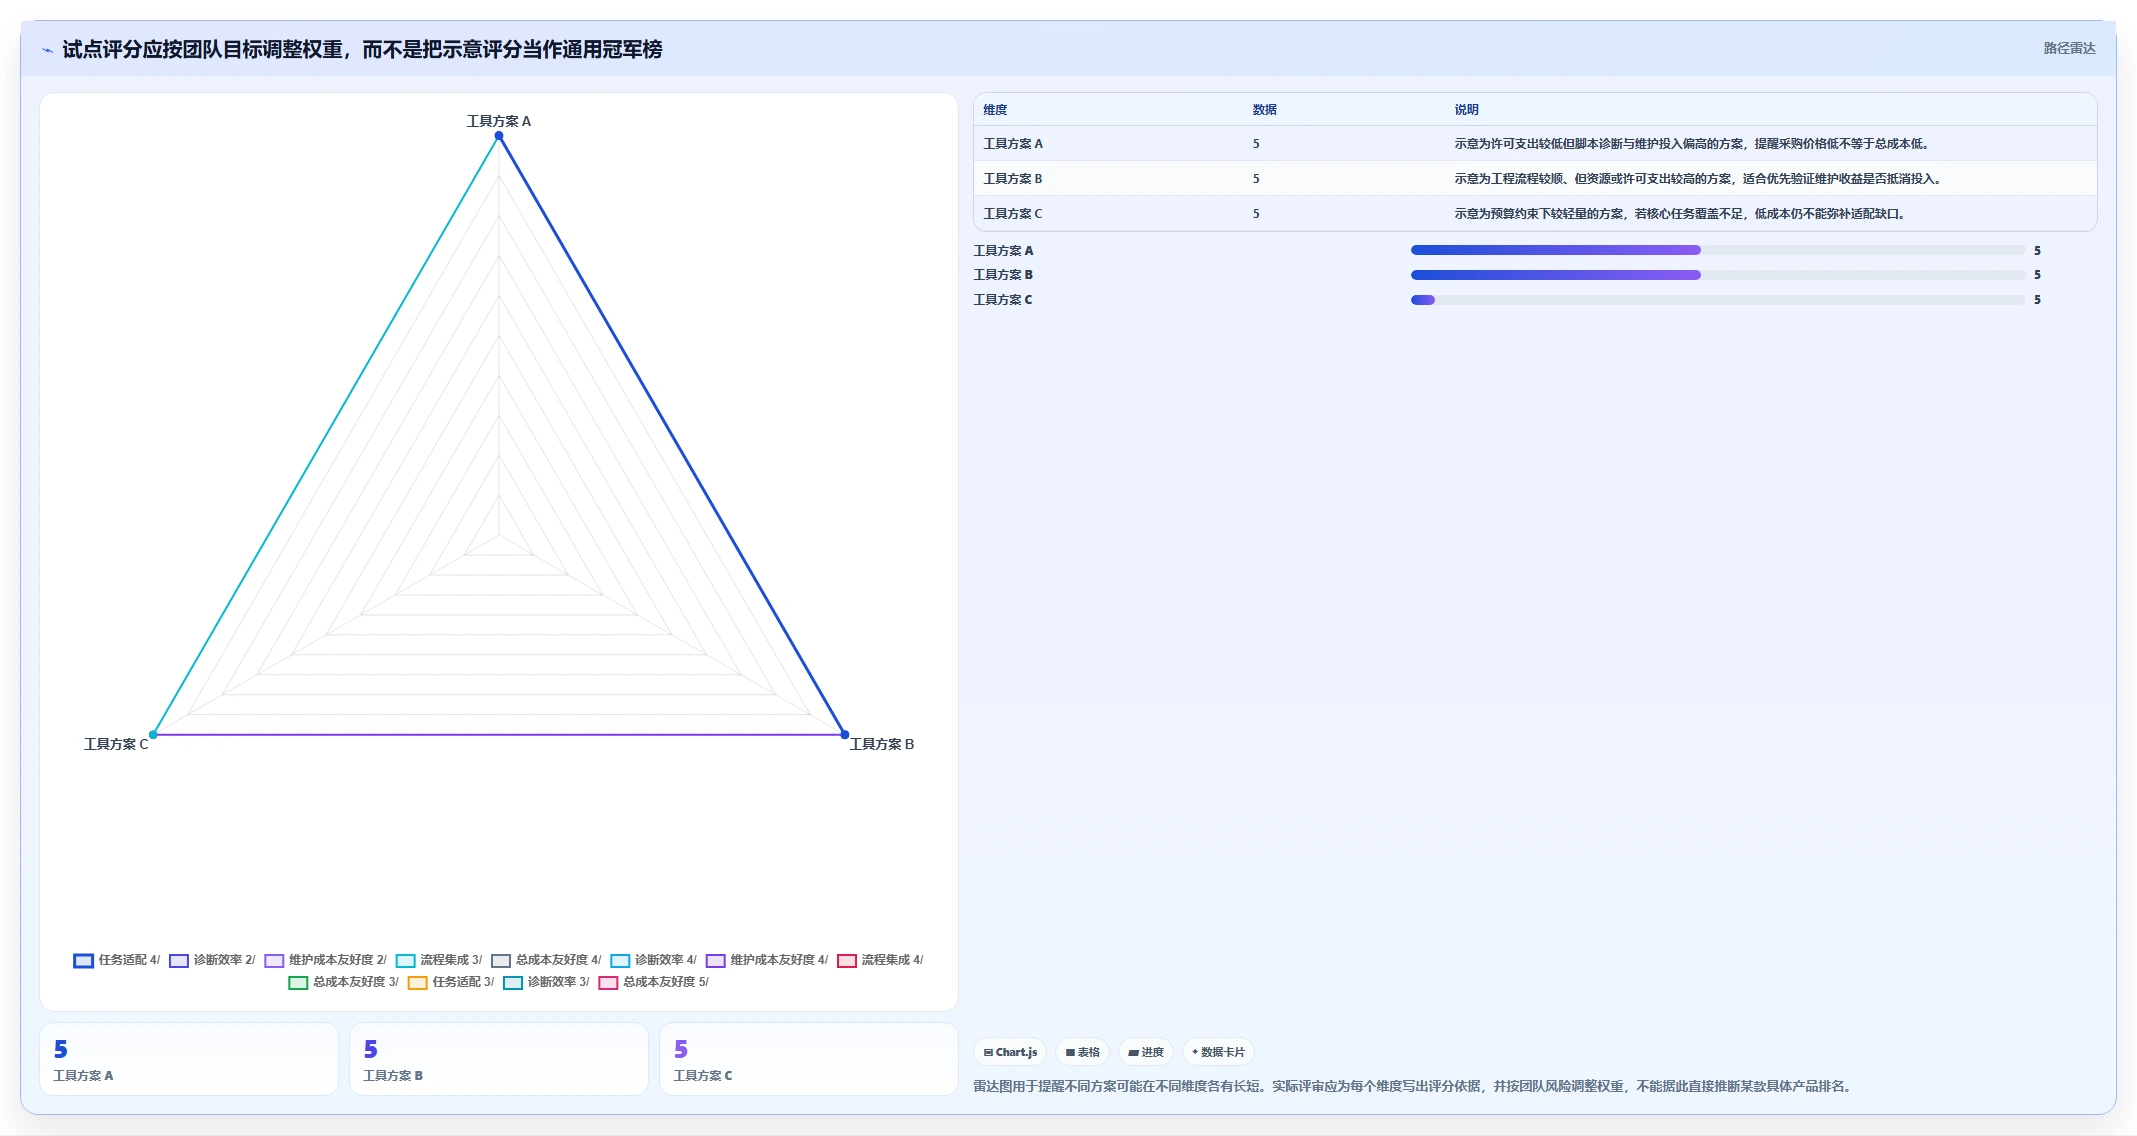
Task: Click the page title about 试点评分
Action: (x=362, y=49)
